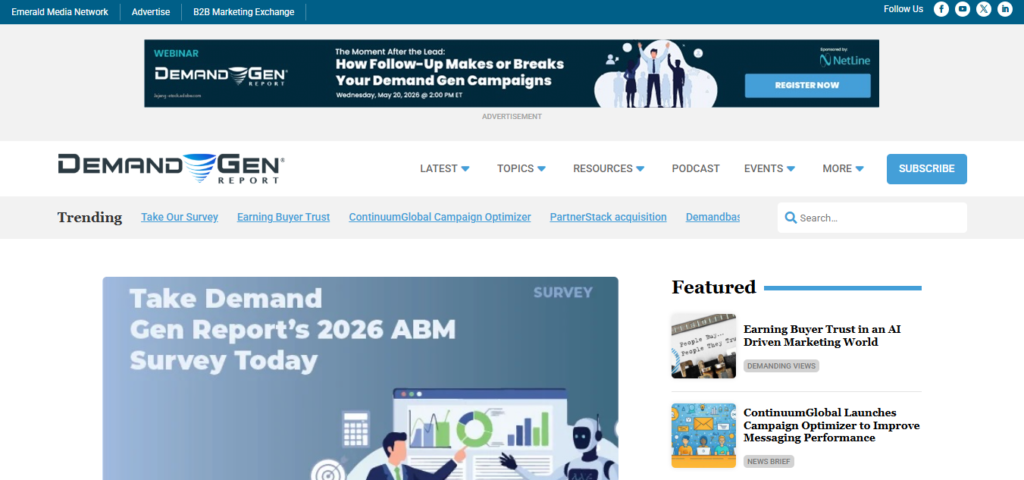Click the SURVEY label on hero image
This screenshot has height=480, width=1024.
point(563,293)
